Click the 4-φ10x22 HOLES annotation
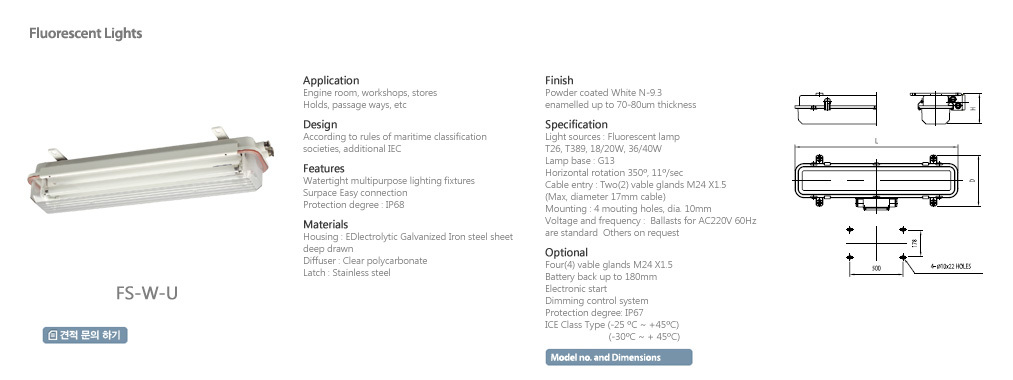 pos(950,266)
